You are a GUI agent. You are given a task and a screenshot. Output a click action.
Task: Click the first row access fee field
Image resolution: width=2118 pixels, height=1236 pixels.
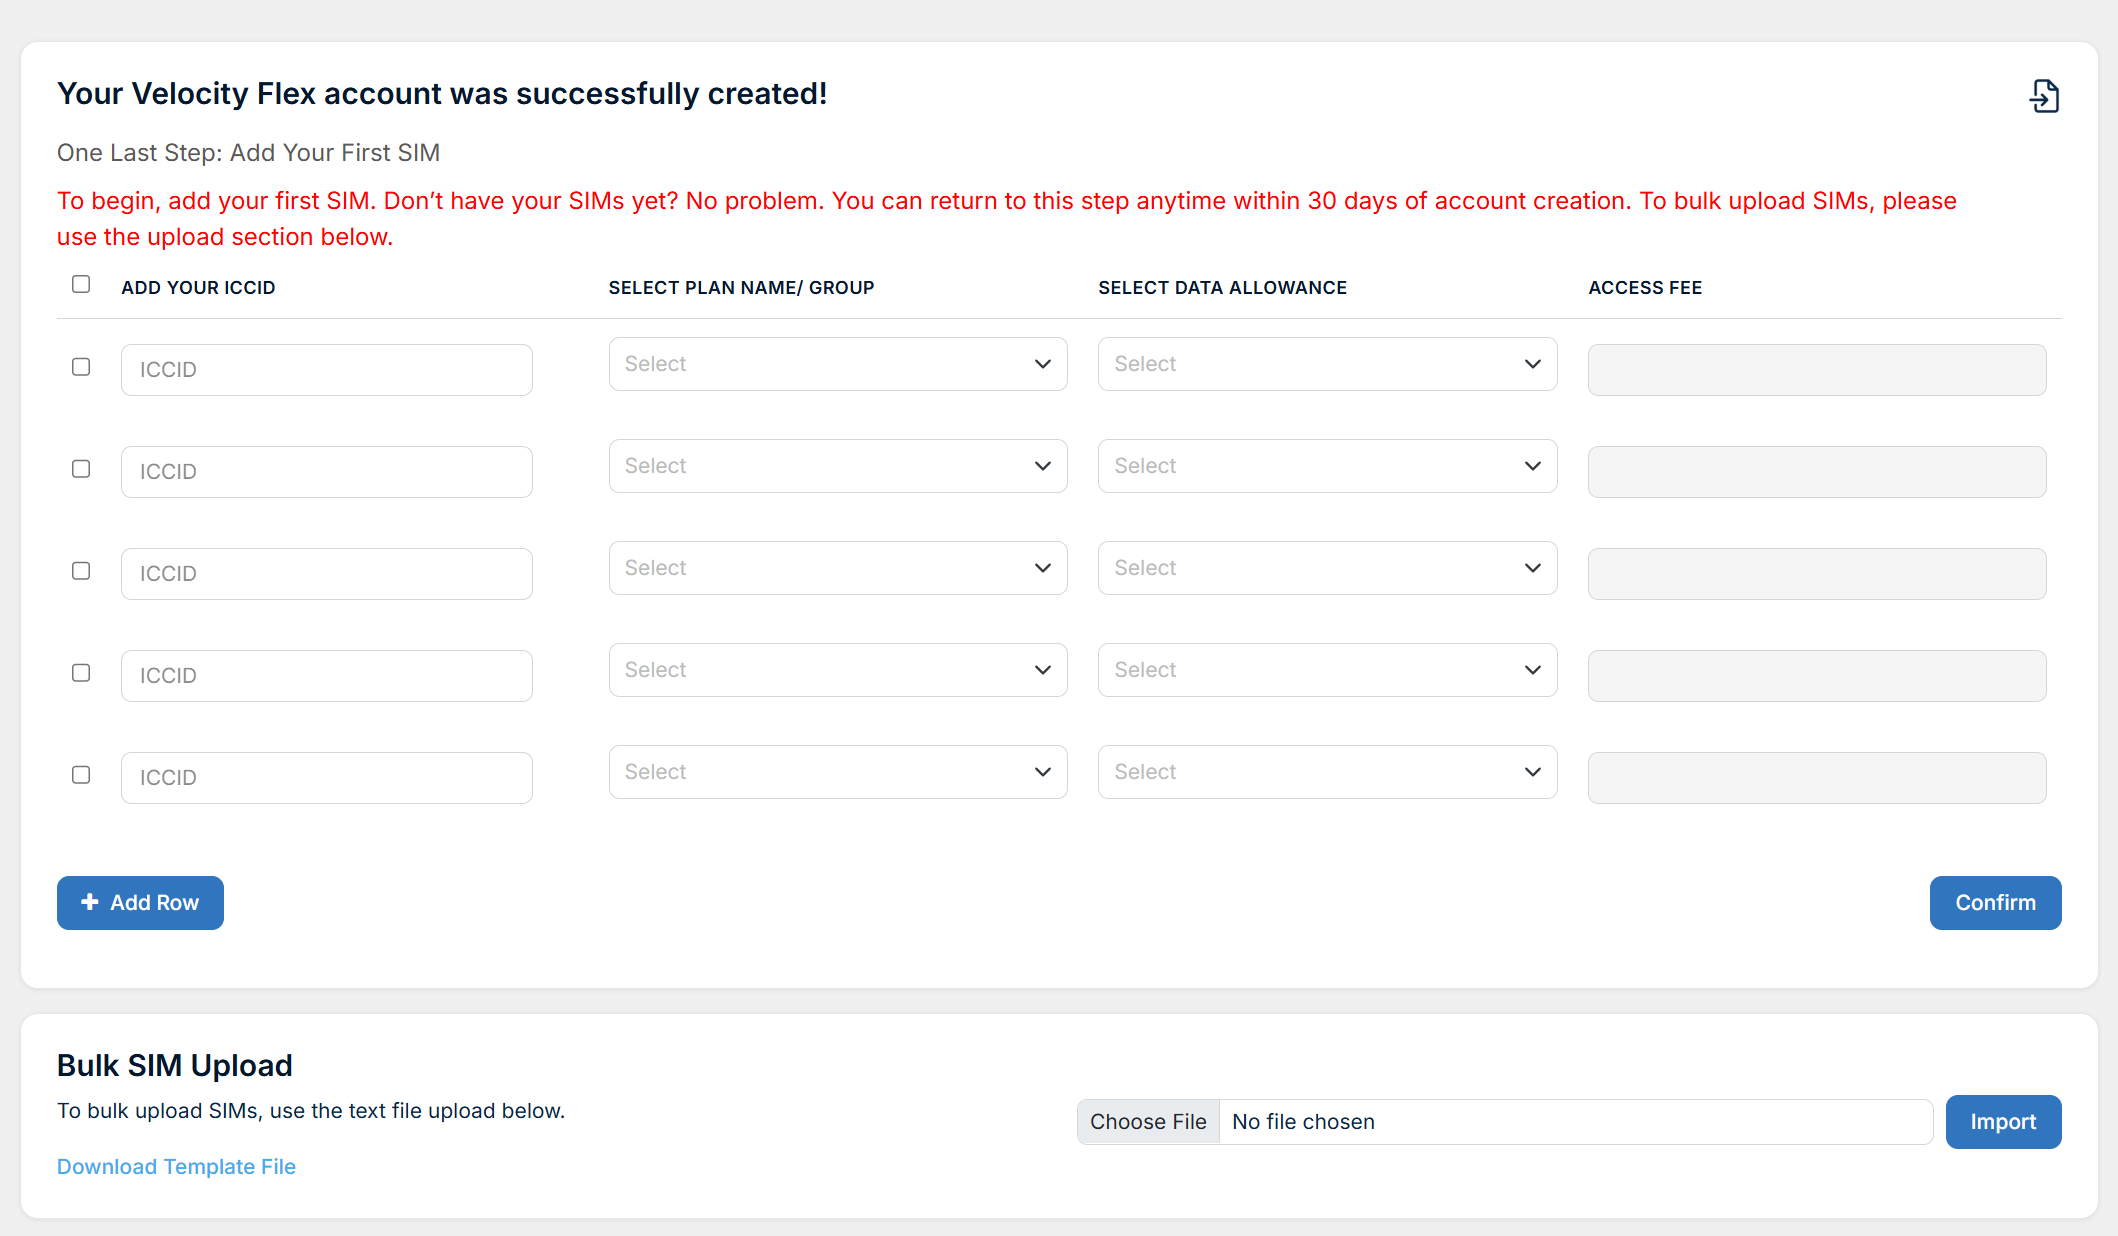(1817, 370)
